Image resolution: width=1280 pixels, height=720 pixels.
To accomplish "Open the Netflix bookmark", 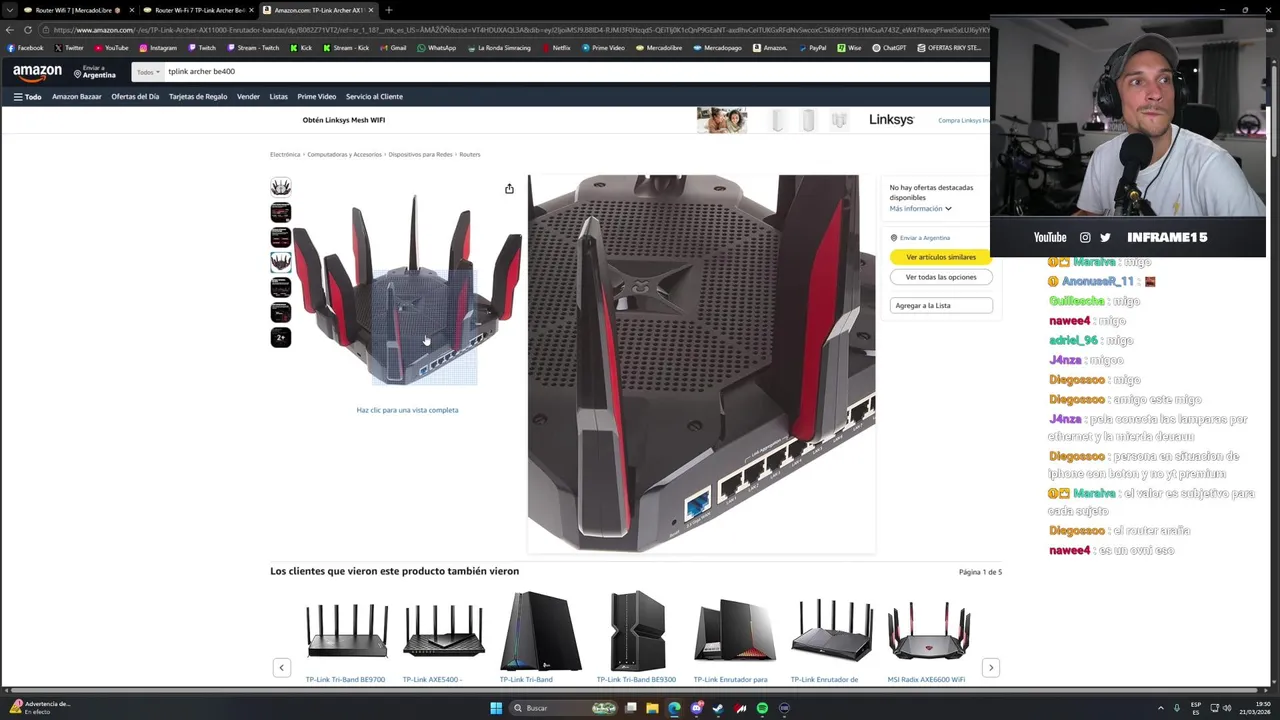I will (x=556, y=47).
